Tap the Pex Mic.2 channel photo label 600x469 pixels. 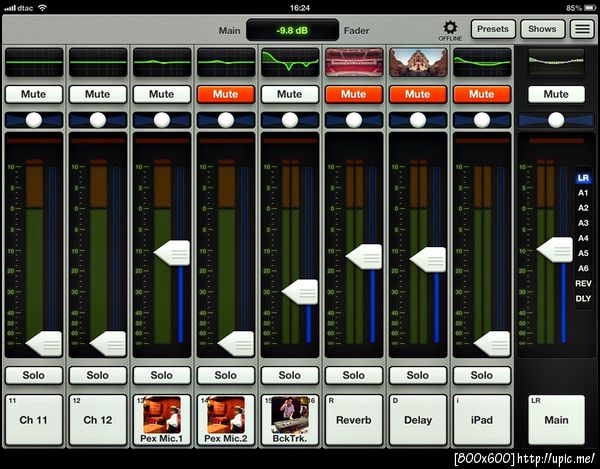(226, 420)
